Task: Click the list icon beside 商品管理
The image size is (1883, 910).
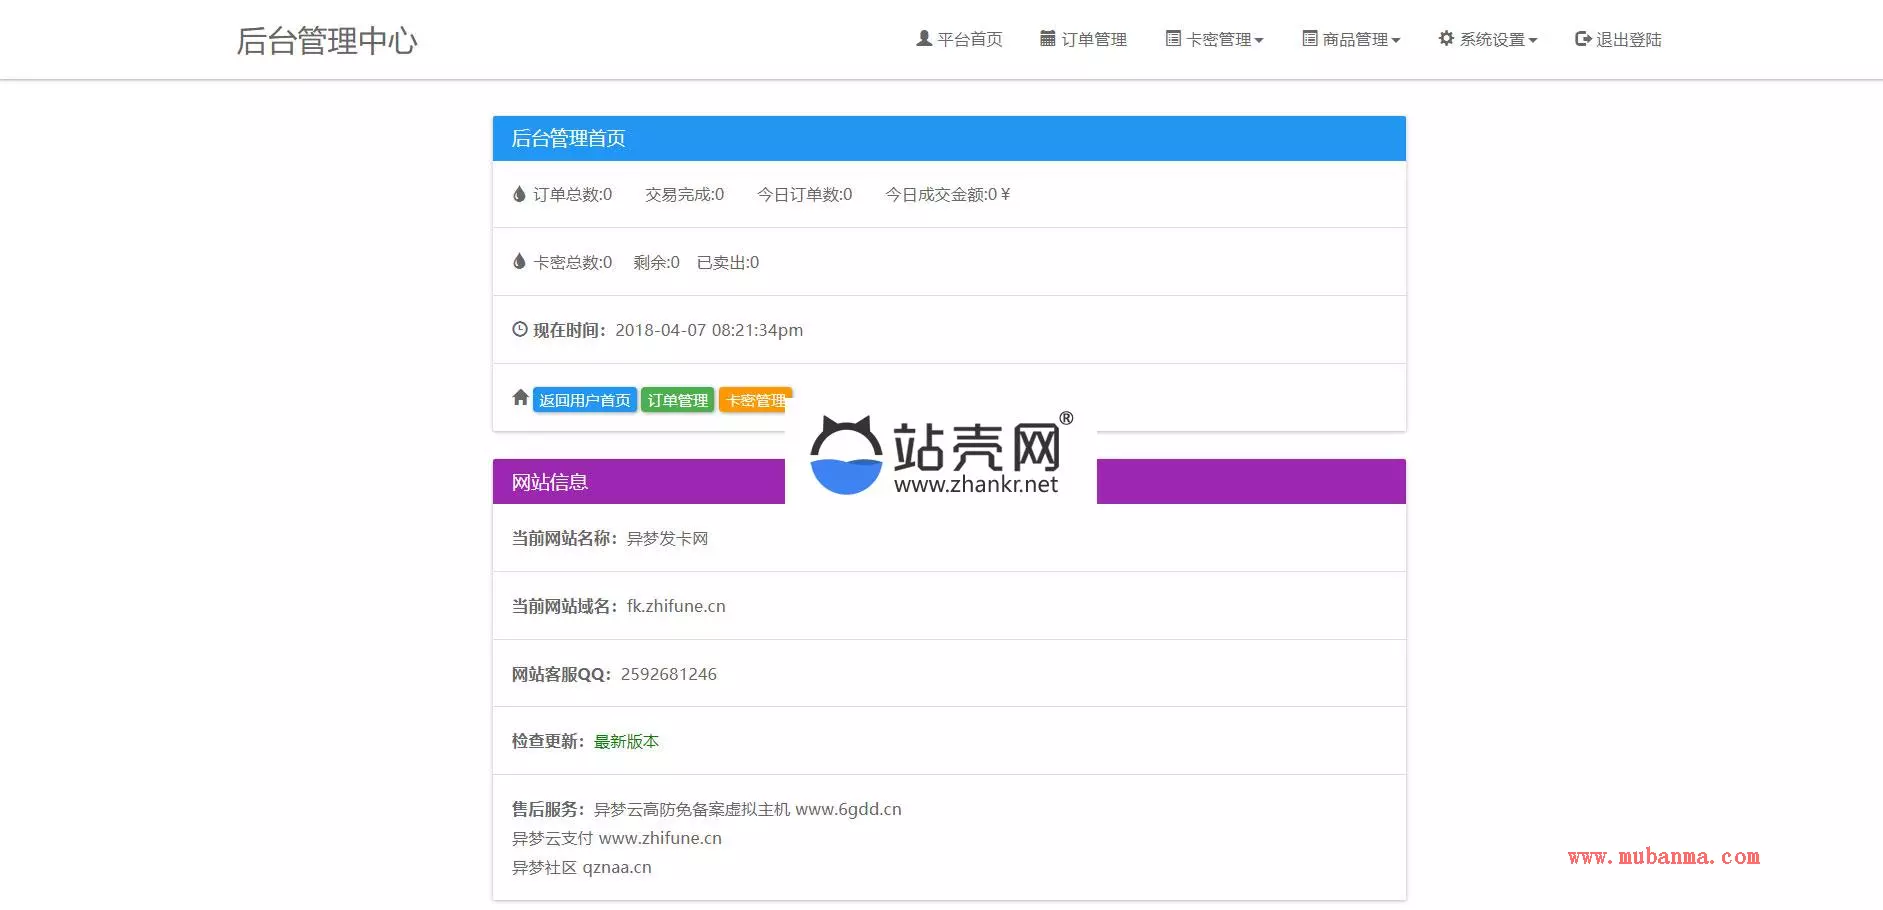Action: 1309,39
